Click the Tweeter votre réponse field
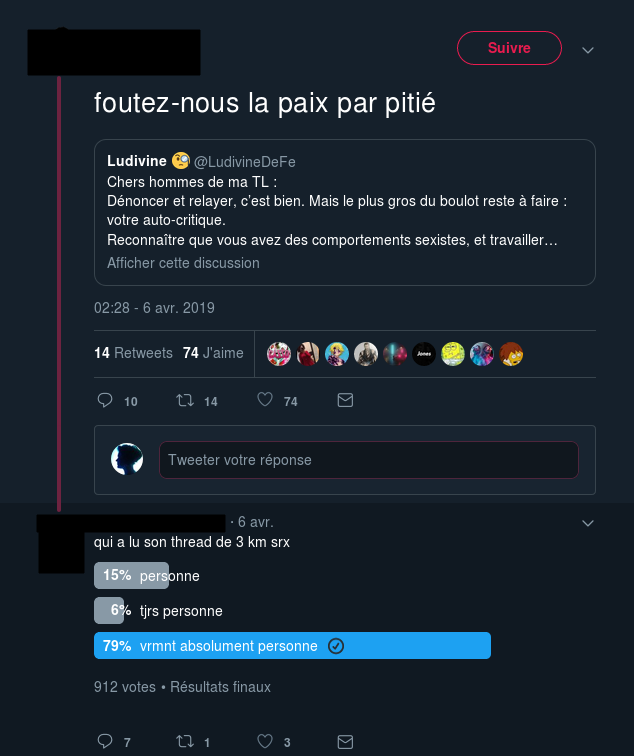This screenshot has width=634, height=756. (369, 460)
